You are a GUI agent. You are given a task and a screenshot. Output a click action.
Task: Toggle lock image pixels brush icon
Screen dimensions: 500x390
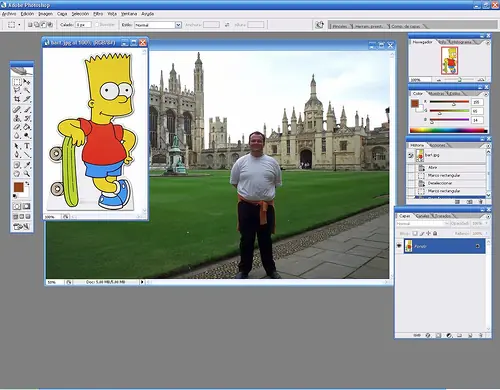point(422,233)
